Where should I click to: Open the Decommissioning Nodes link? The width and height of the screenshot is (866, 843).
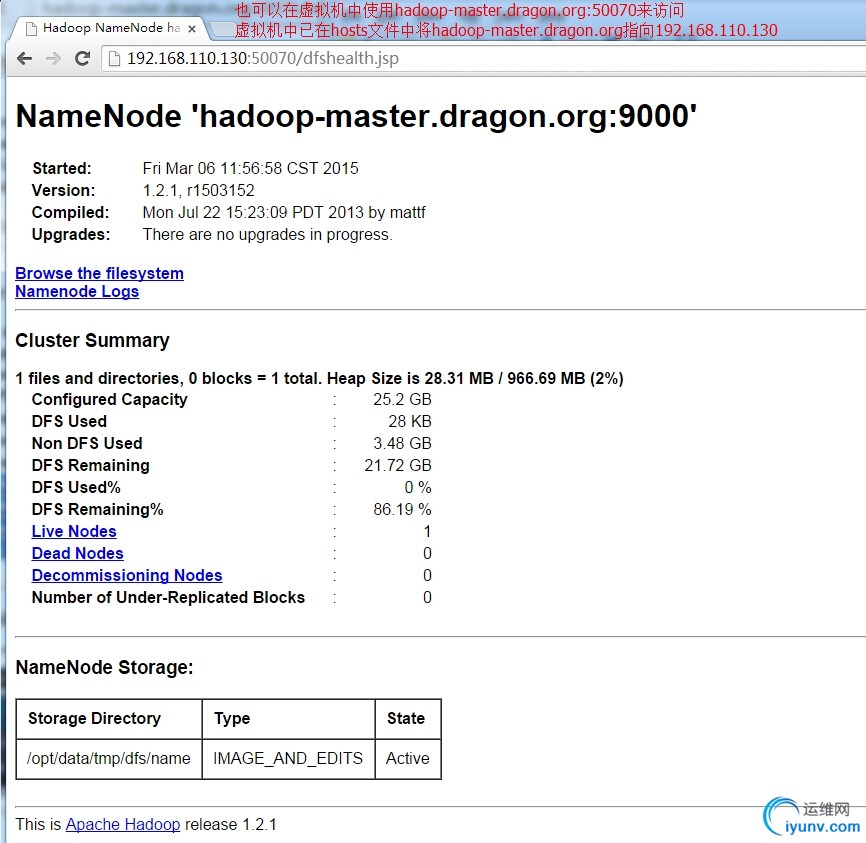tap(127, 575)
